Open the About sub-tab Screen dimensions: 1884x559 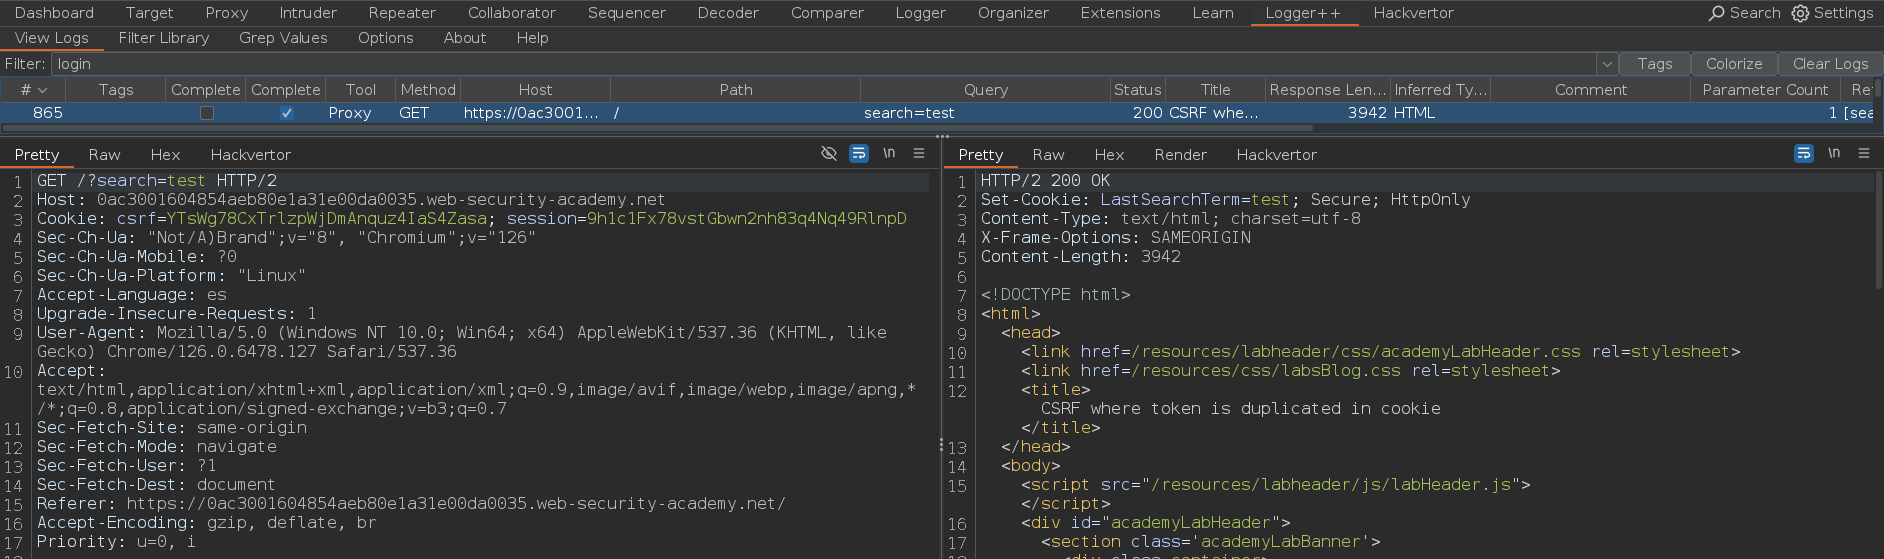(465, 38)
